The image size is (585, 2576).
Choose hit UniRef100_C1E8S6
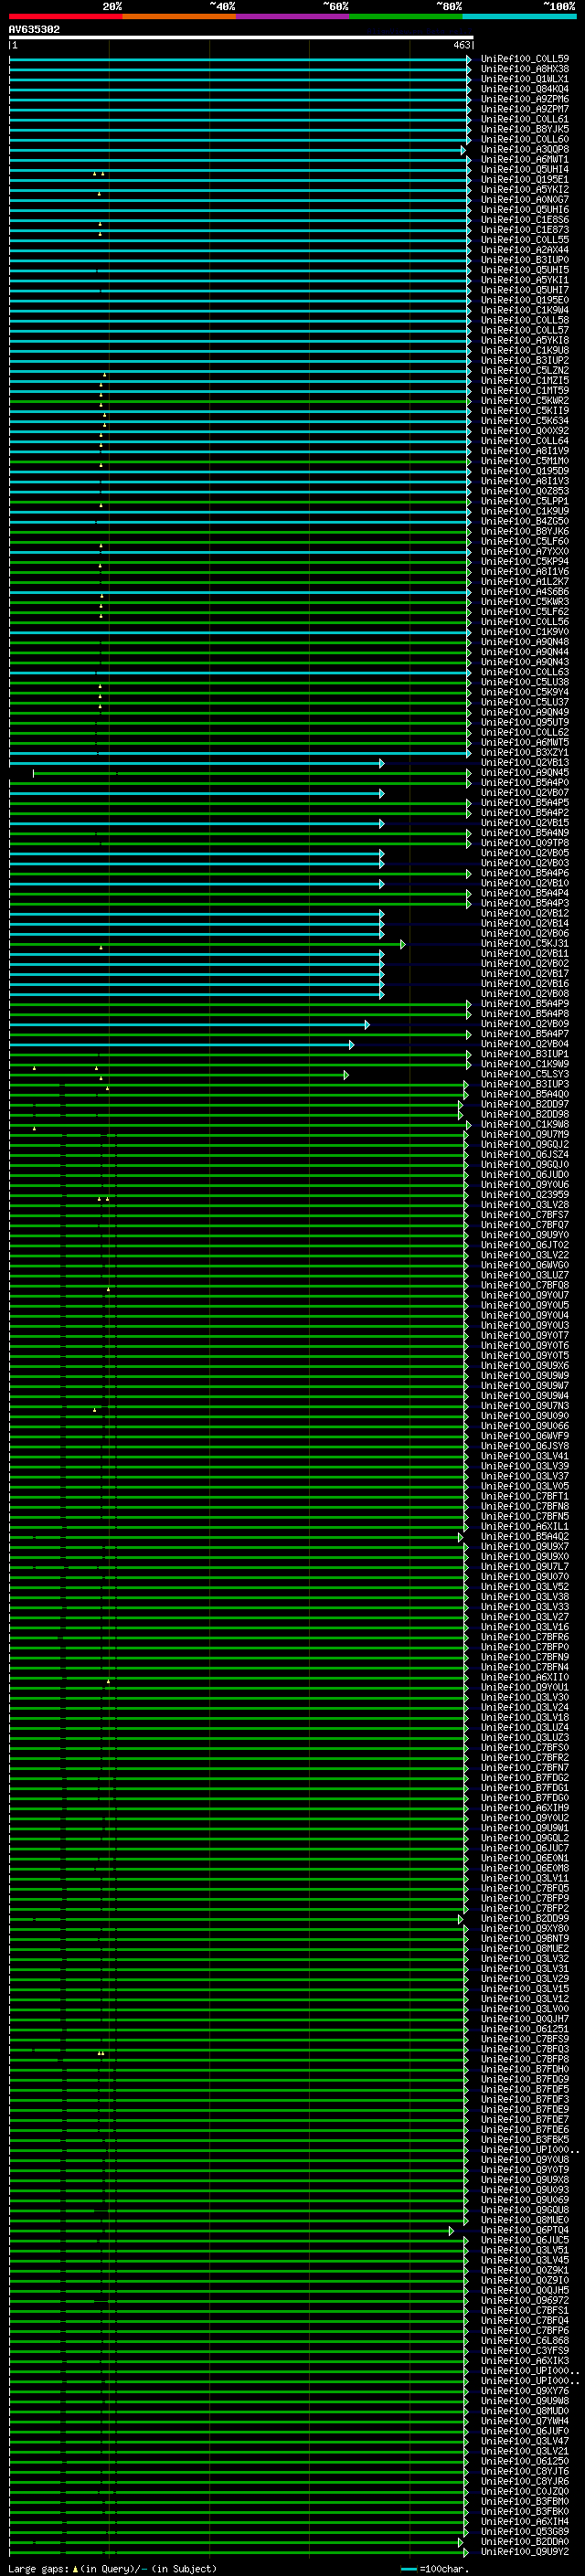tap(524, 220)
